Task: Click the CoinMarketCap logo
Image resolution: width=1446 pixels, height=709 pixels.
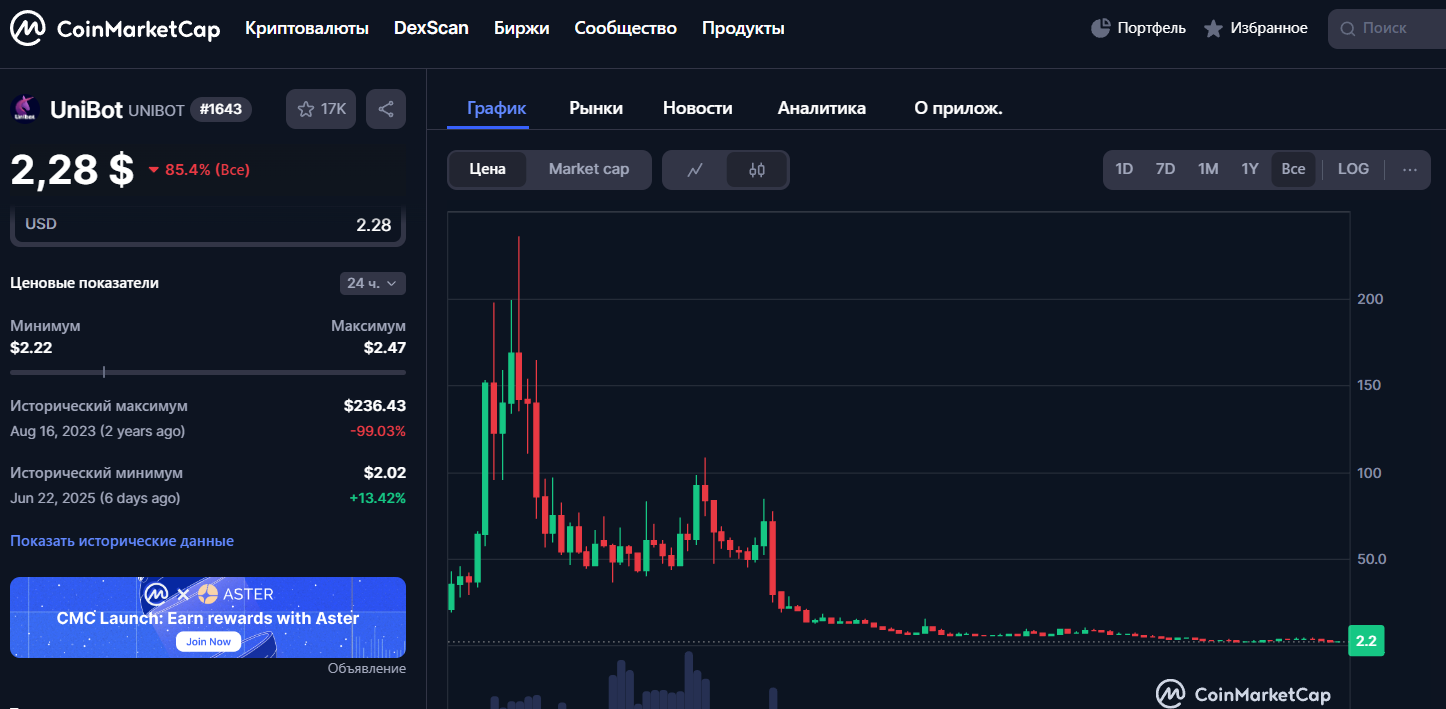Action: [x=115, y=28]
